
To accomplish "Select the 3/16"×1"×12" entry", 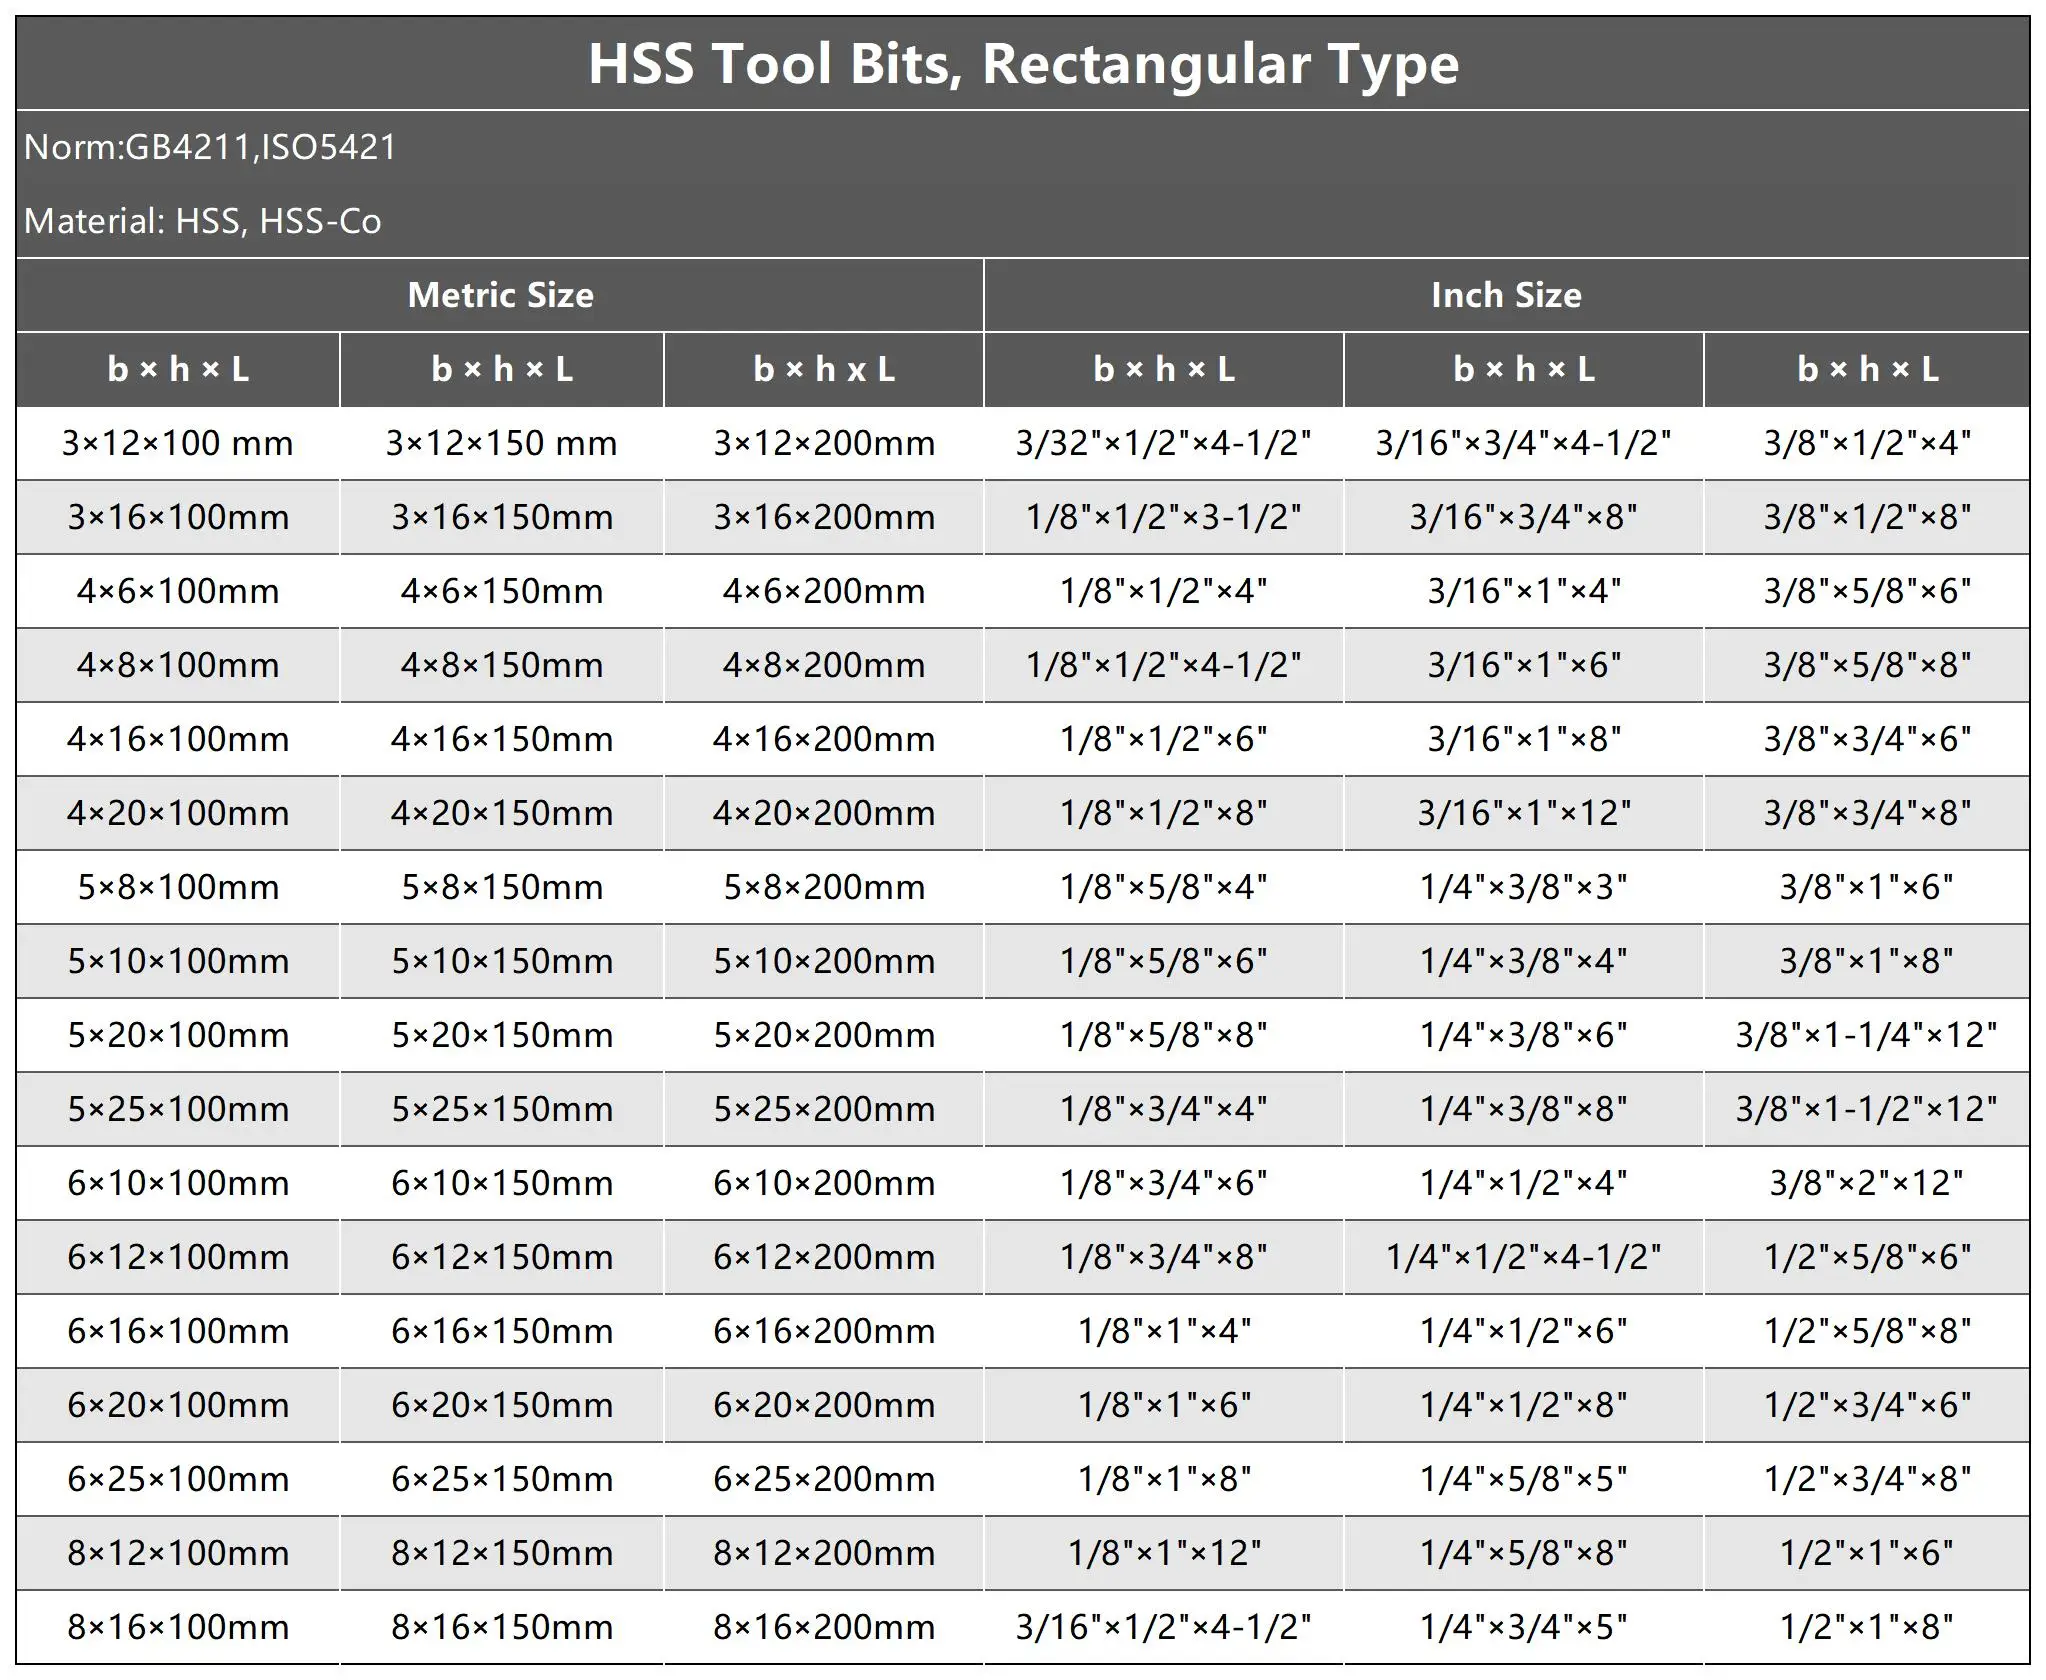I will coord(1523,813).
